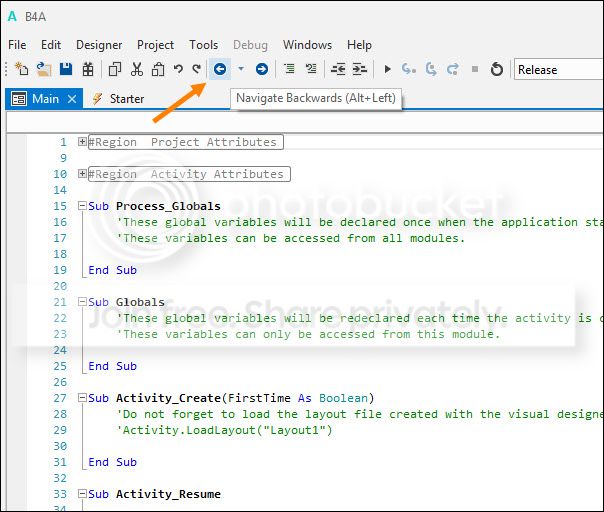Click the Copy toolbar icon

[x=115, y=69]
